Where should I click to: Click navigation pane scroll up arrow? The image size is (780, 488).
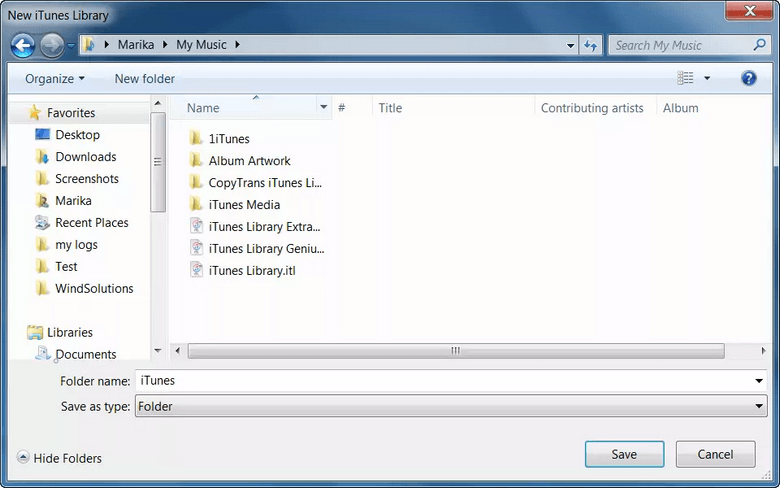pos(158,103)
